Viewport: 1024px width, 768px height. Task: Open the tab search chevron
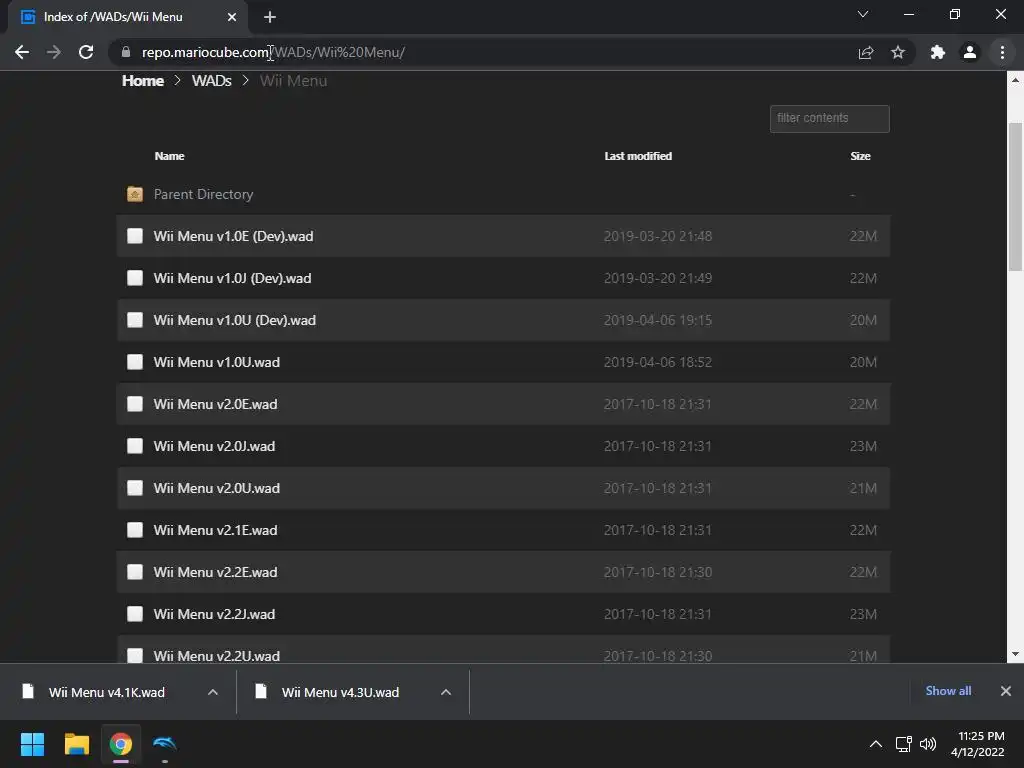863,14
